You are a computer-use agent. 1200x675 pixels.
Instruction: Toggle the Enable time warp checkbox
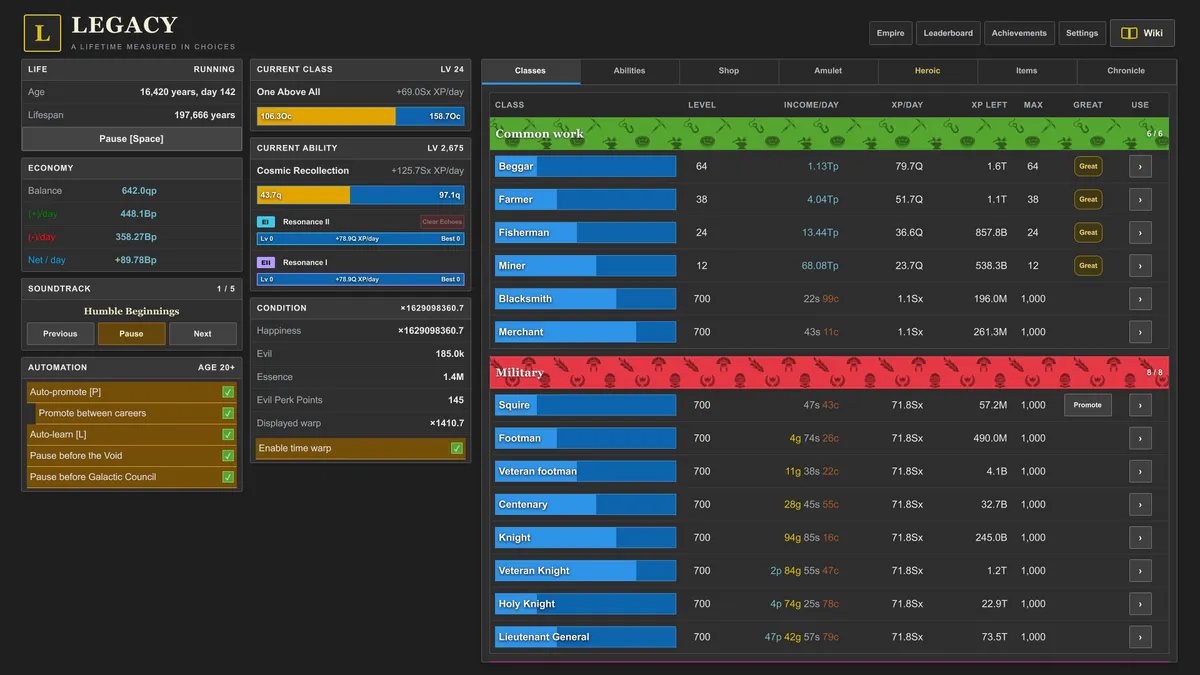(x=457, y=448)
